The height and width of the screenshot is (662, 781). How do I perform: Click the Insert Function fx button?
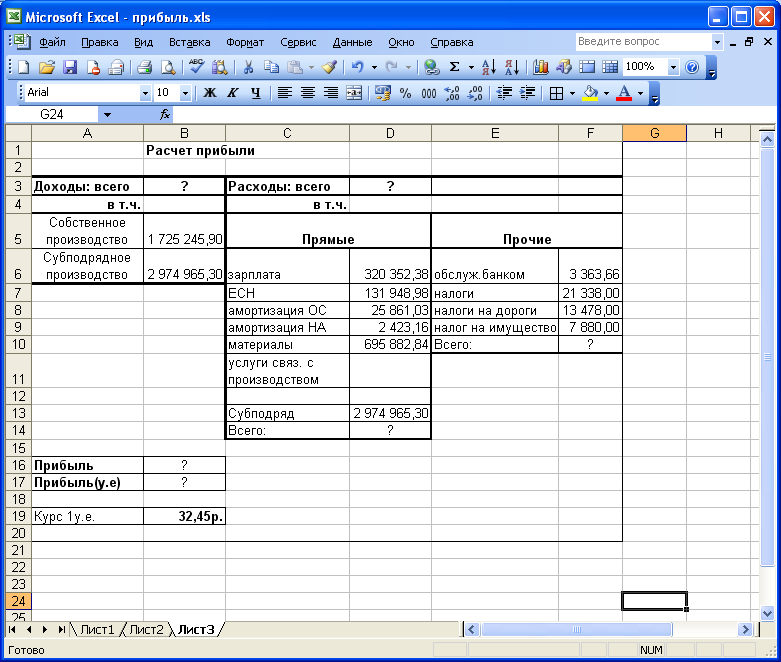click(x=165, y=115)
